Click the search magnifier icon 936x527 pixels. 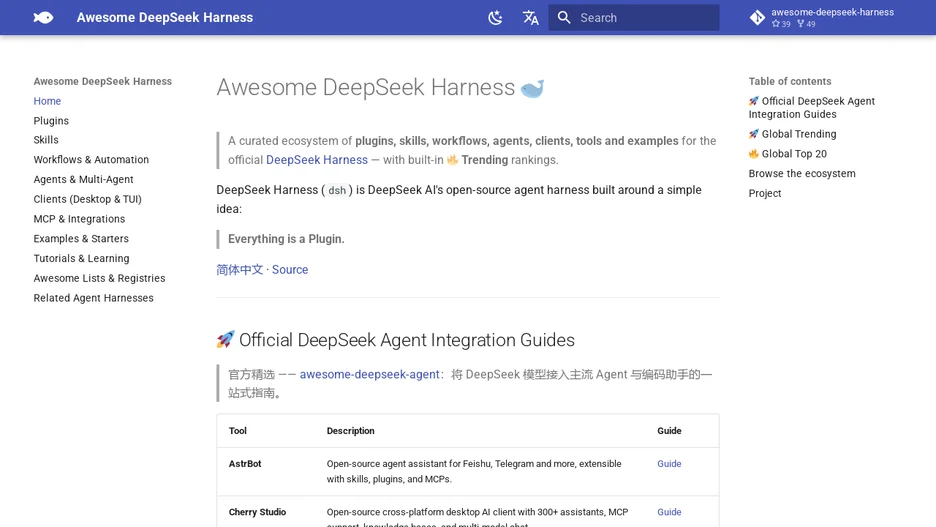(x=564, y=17)
